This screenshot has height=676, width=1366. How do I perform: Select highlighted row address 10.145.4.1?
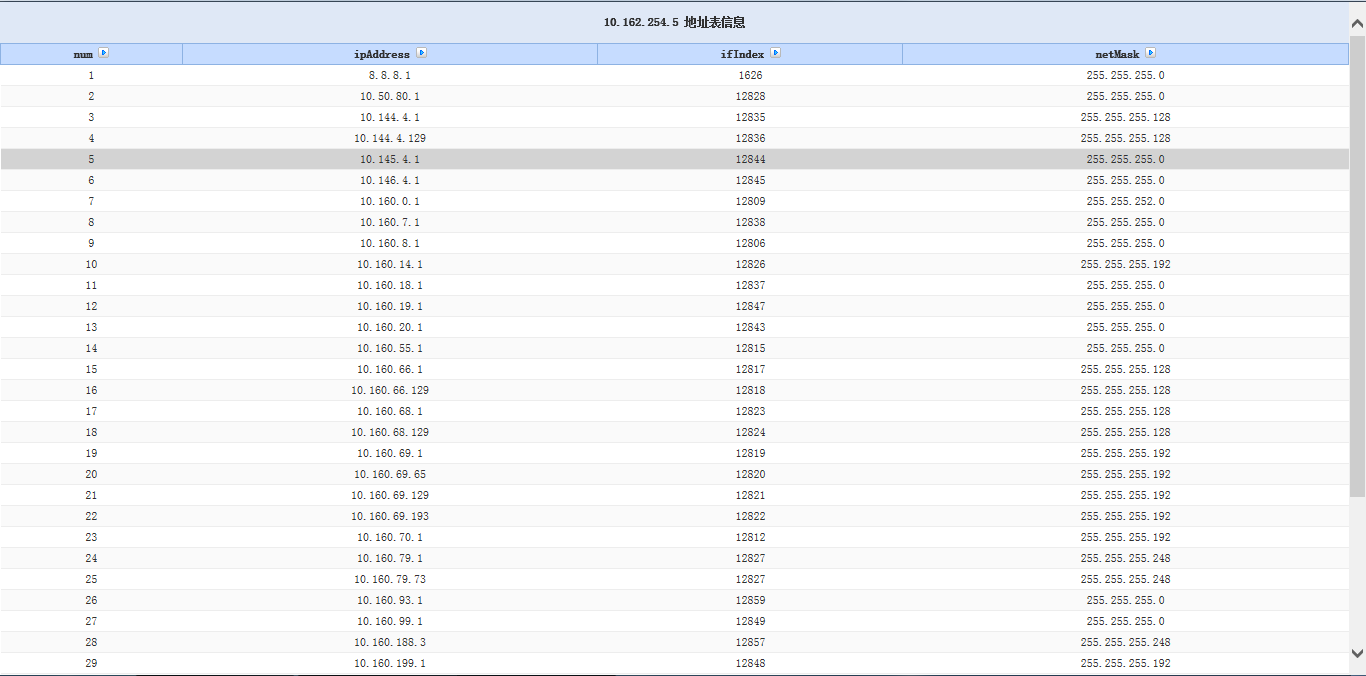(390, 159)
